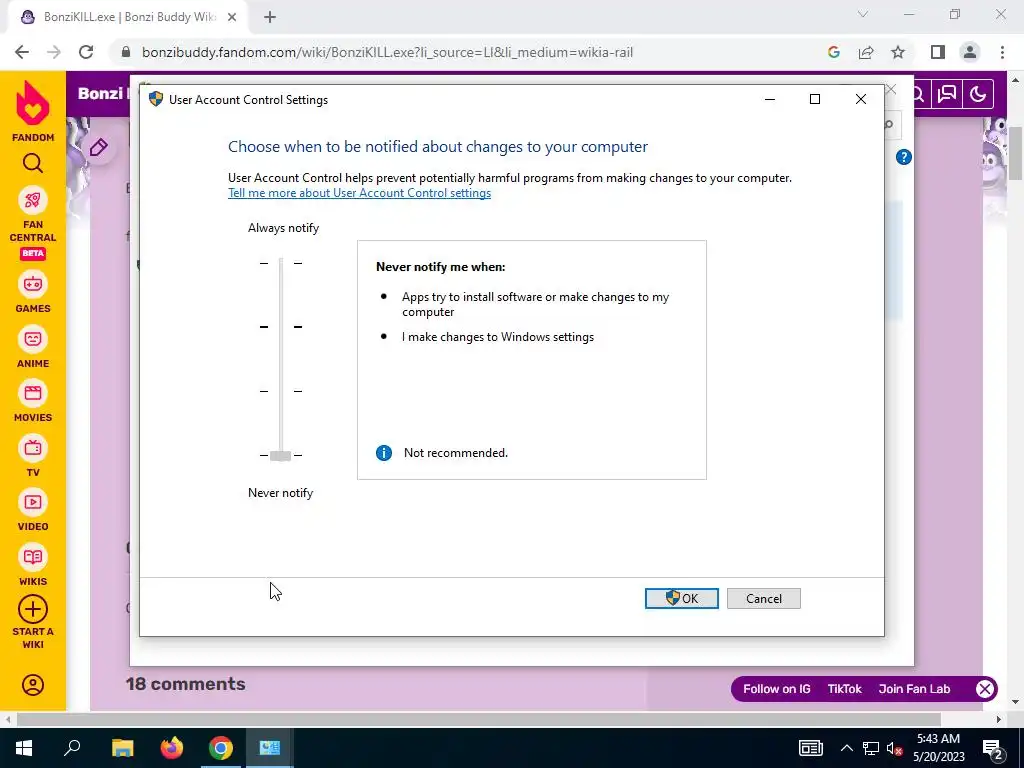Click Follow on IG link

(x=776, y=689)
